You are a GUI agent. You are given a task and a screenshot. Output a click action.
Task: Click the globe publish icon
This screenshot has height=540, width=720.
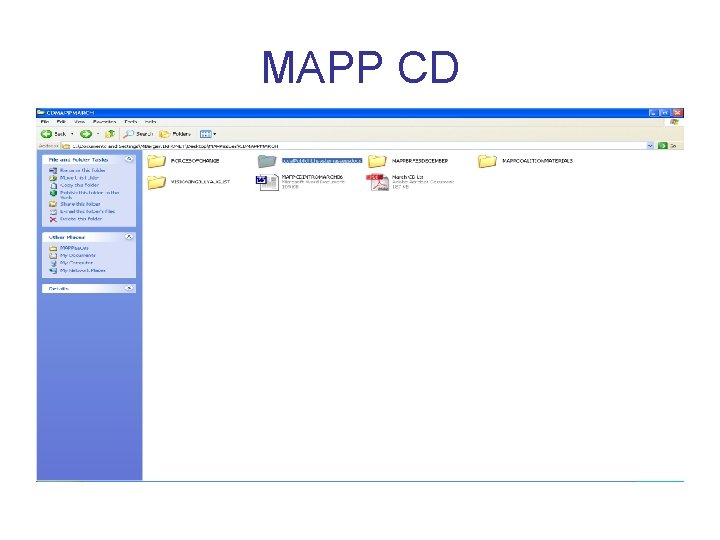(x=53, y=193)
